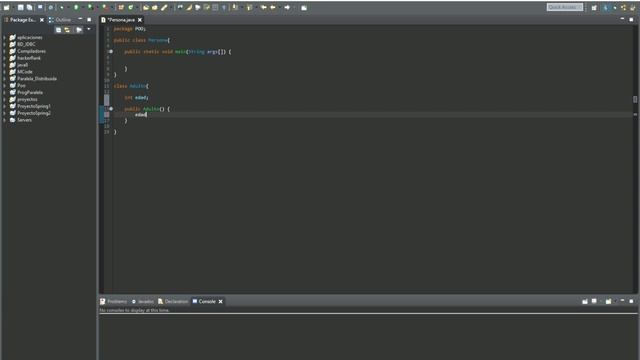Open the Declaration tab

[173, 302]
